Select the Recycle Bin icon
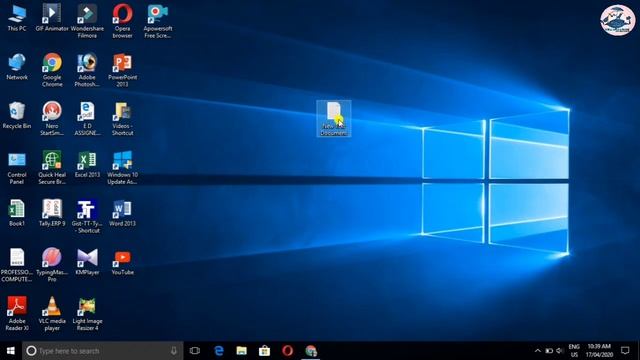640x360 pixels. click(x=17, y=116)
